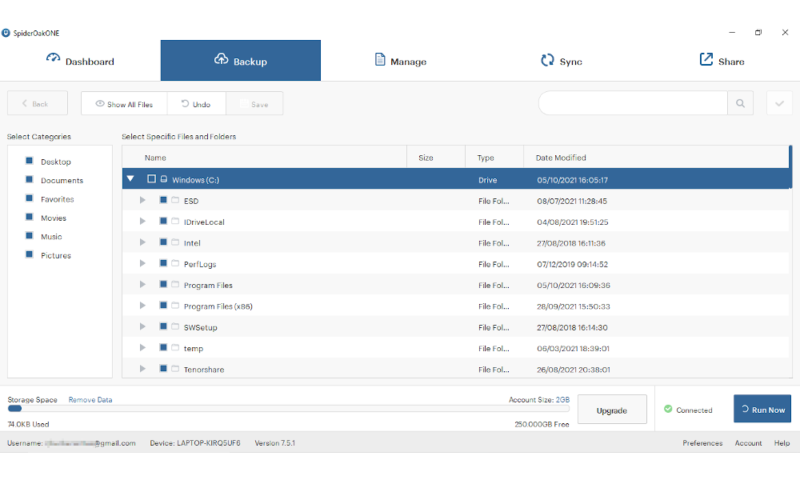This screenshot has width=800, height=480.
Task: Expand the Program Files folder
Action: click(x=142, y=285)
